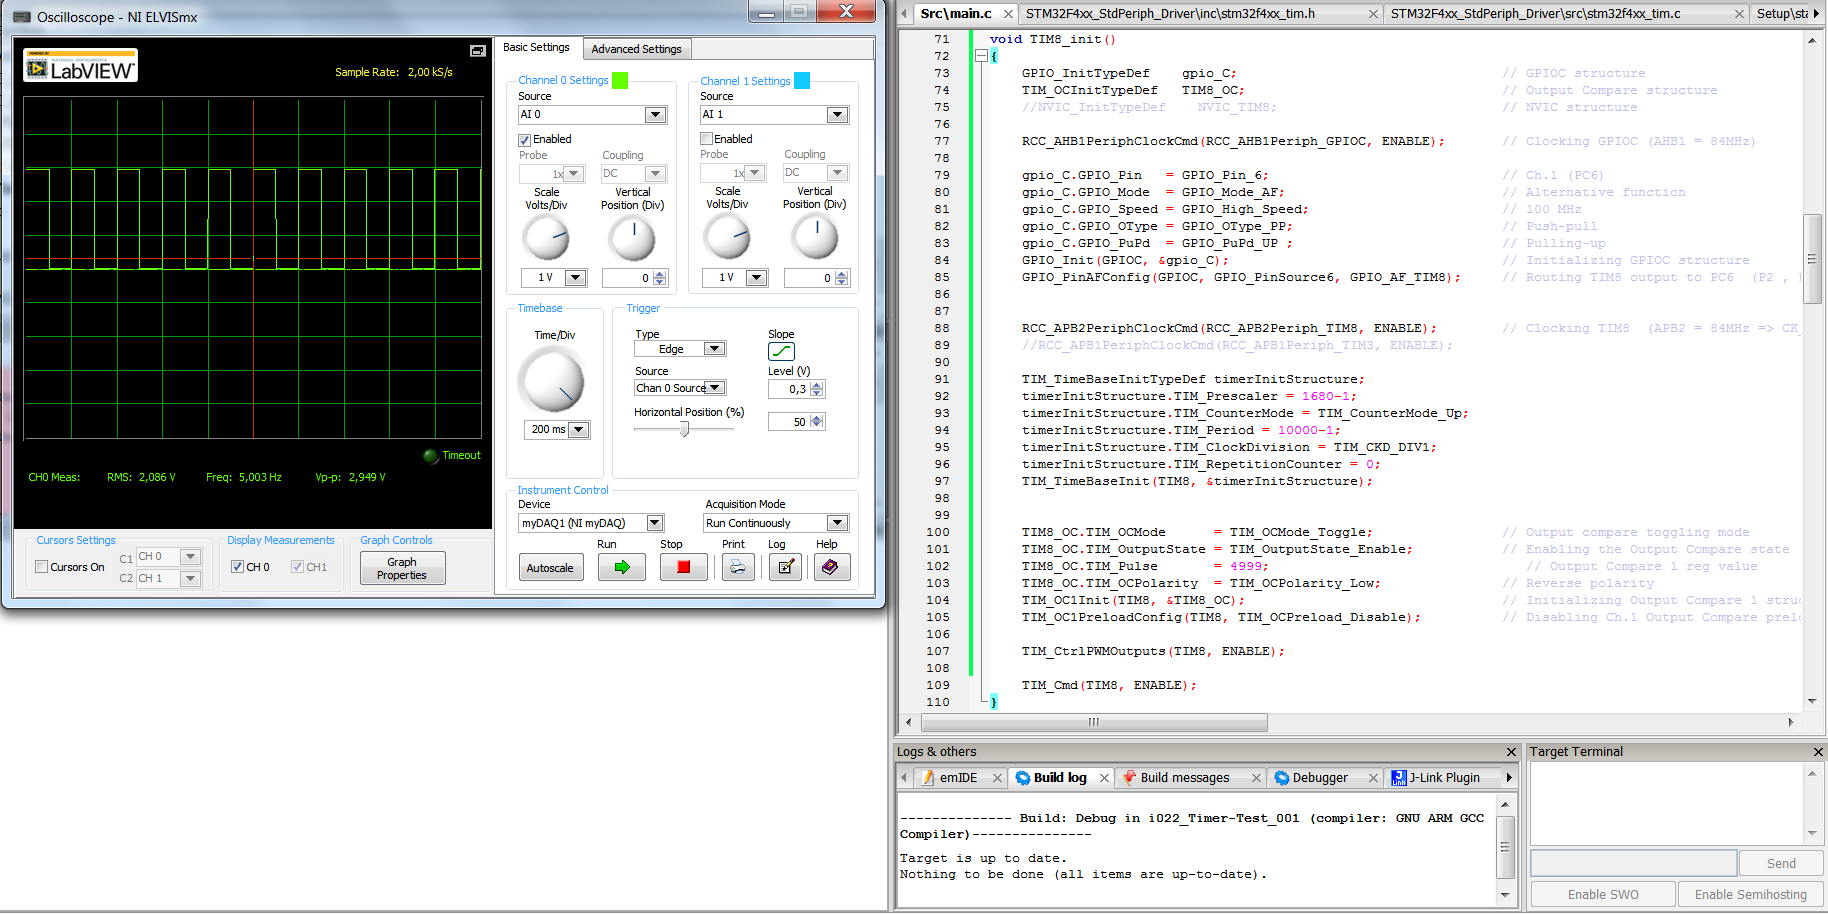The image size is (1828, 914).
Task: Turn the Channel 1 Scale Volts/Div knob
Action: [727, 238]
